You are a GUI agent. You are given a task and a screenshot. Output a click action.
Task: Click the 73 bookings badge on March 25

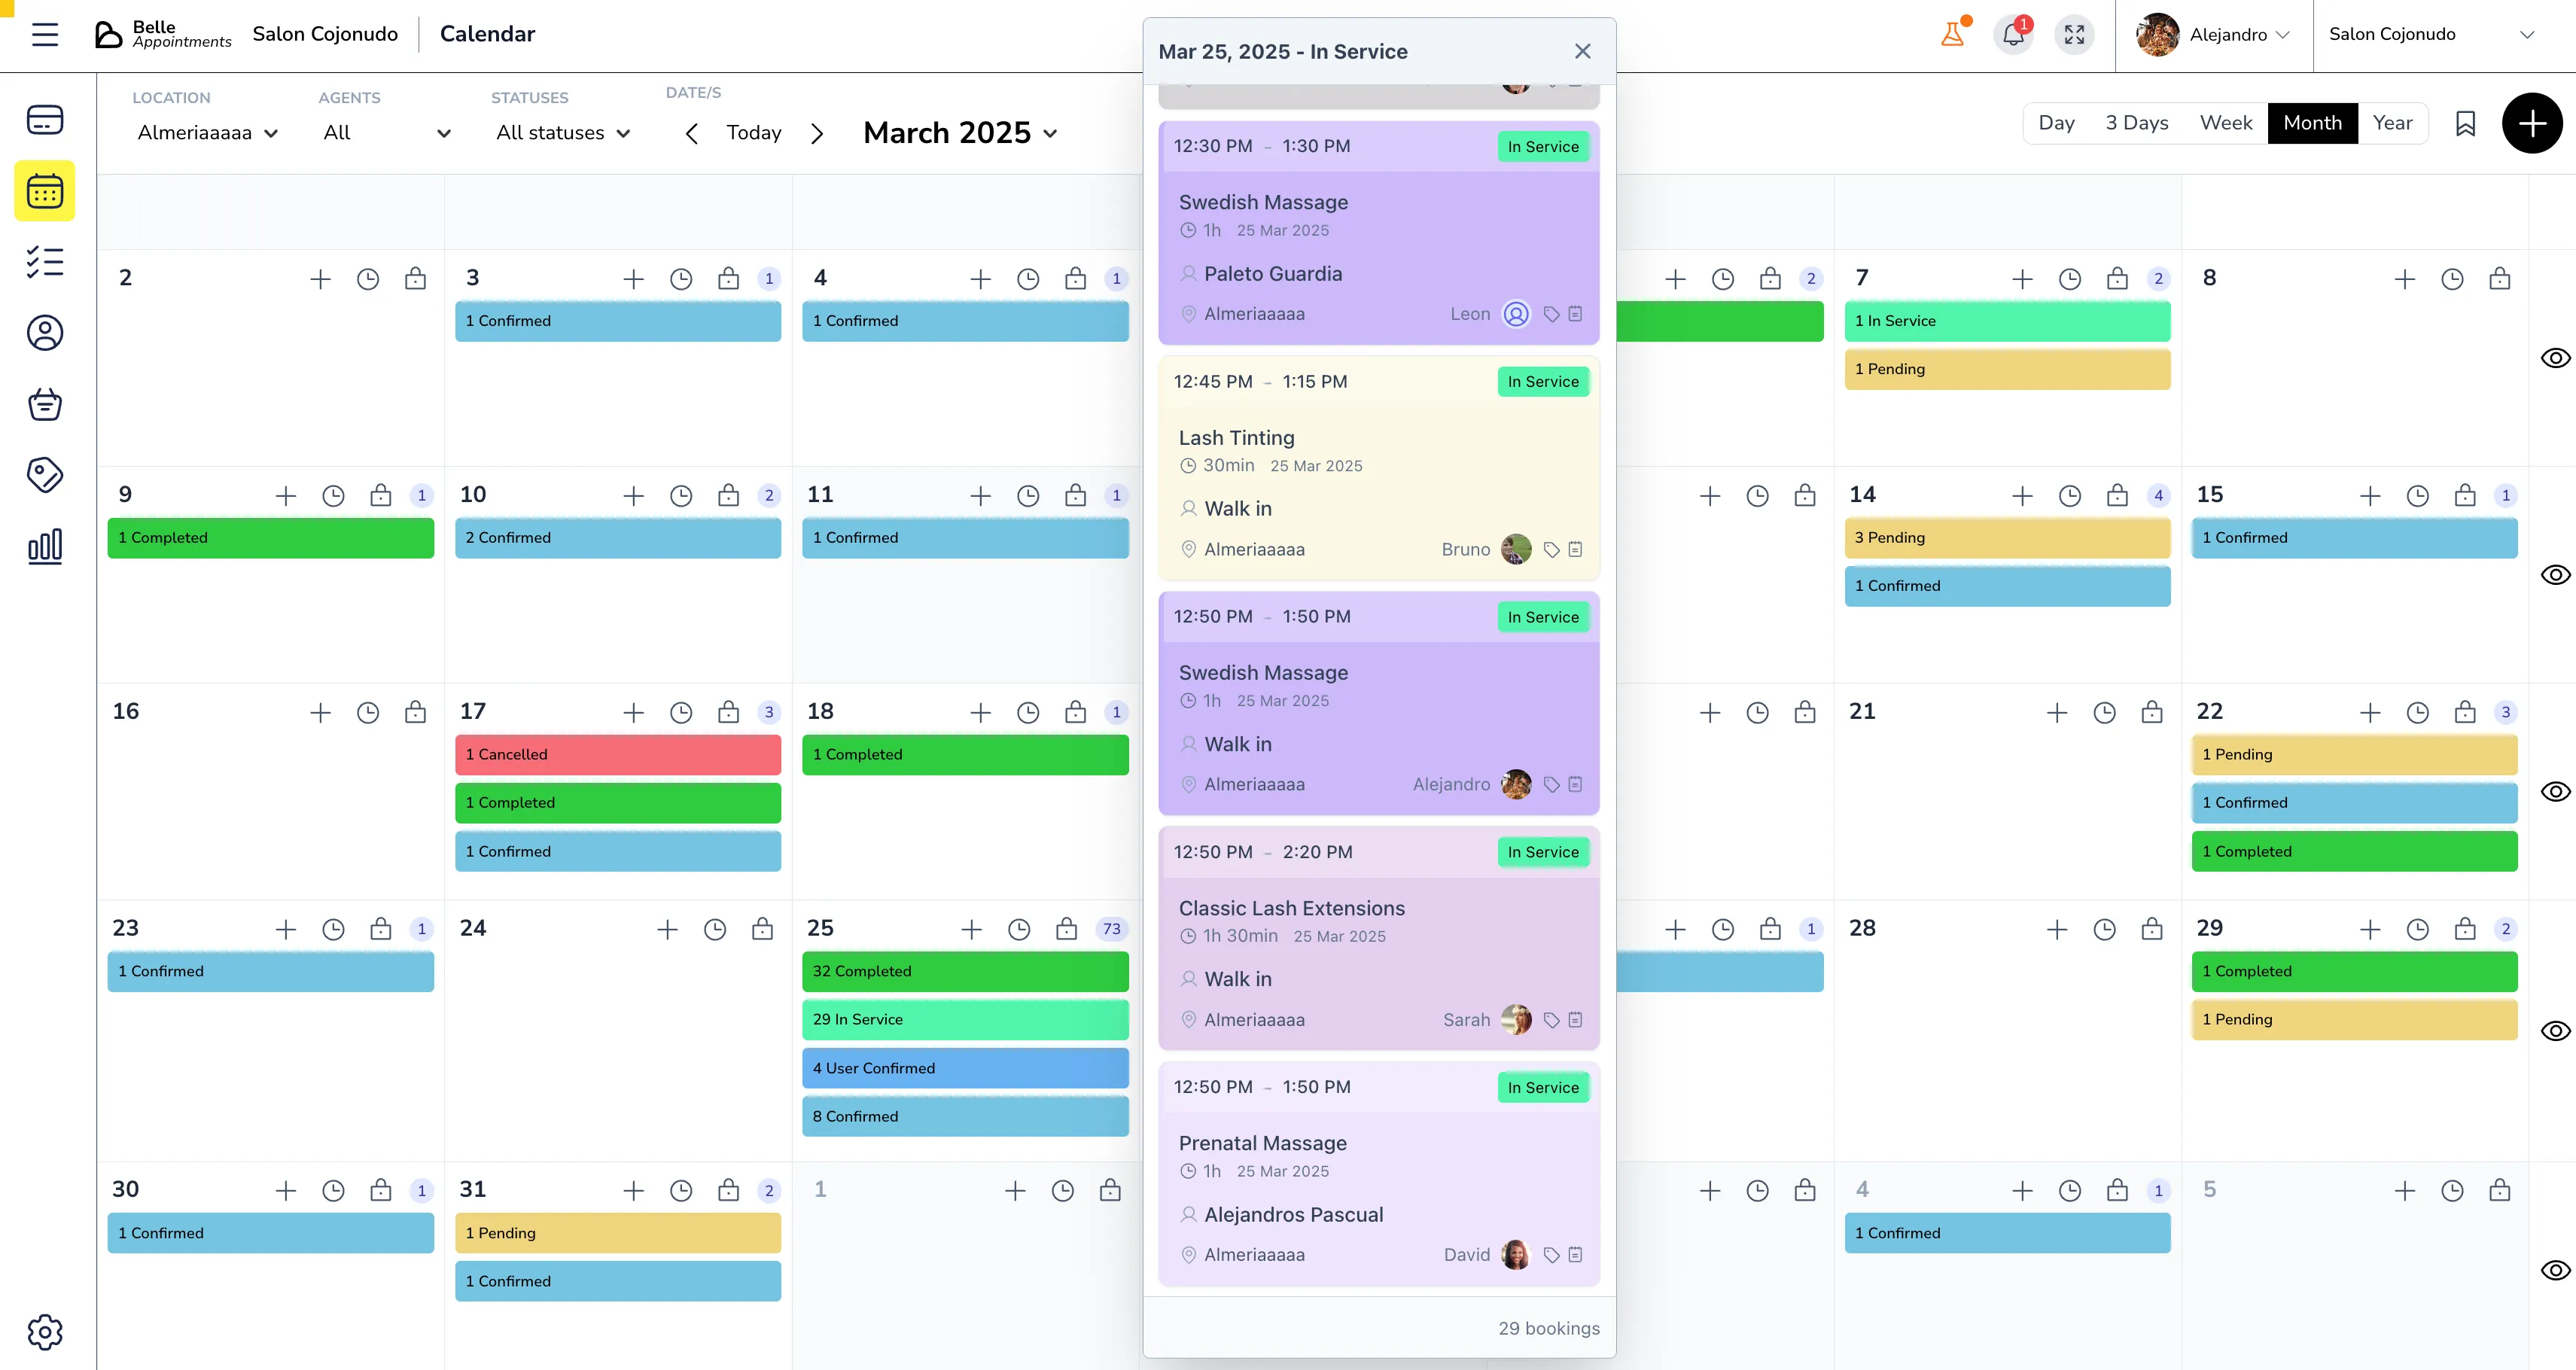click(x=1111, y=928)
